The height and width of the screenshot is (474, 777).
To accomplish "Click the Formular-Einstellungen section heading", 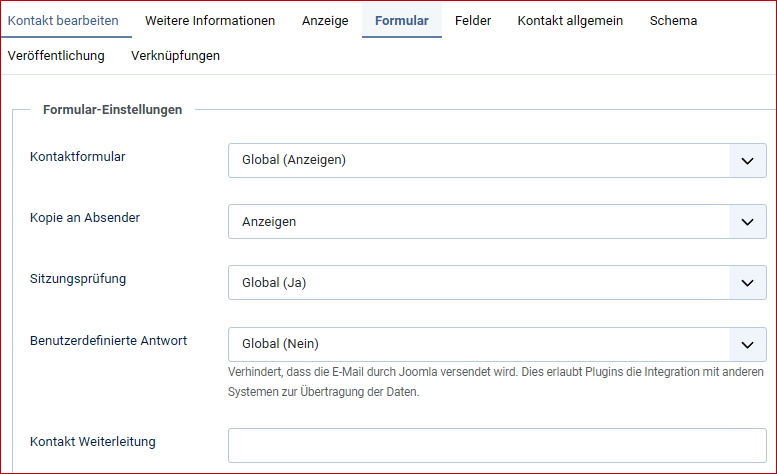I will tap(112, 110).
